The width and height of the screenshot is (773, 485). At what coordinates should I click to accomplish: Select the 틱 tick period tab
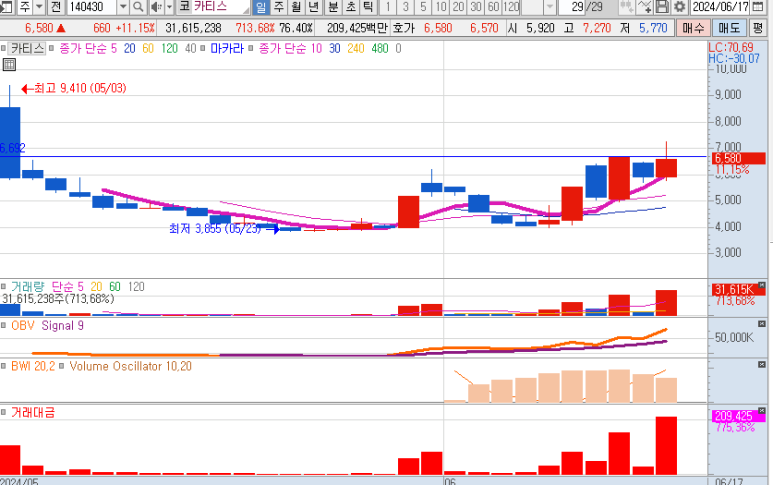368,7
